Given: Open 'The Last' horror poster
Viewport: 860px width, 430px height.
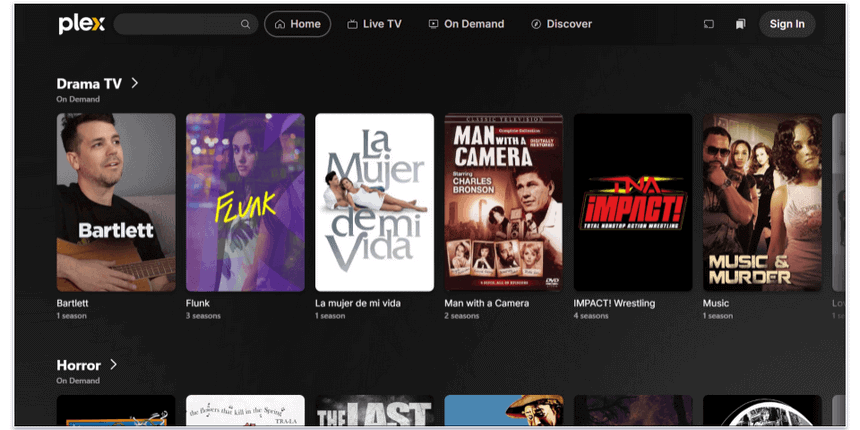Looking at the screenshot, I should (x=375, y=410).
